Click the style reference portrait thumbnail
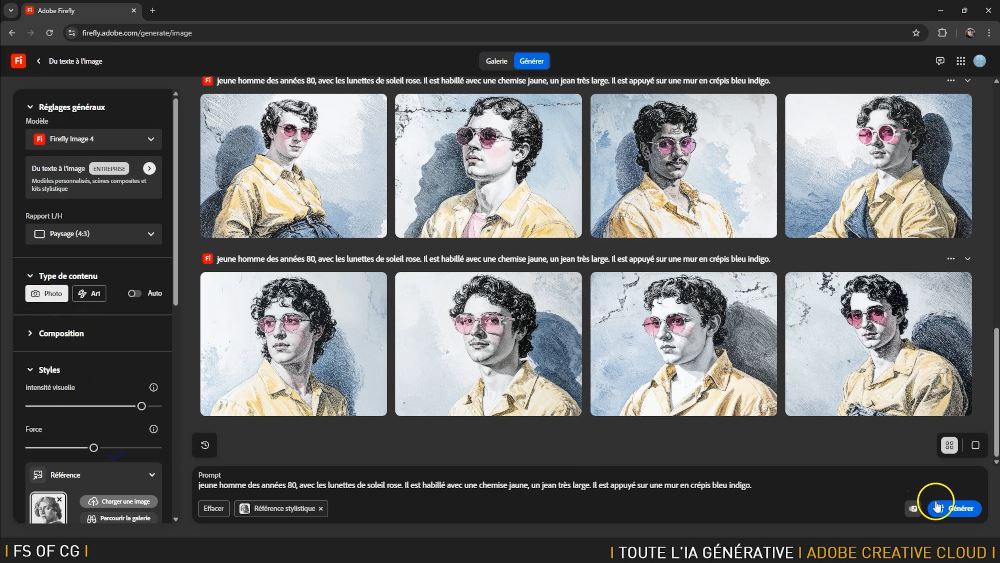The height and width of the screenshot is (563, 1000). pos(48,509)
